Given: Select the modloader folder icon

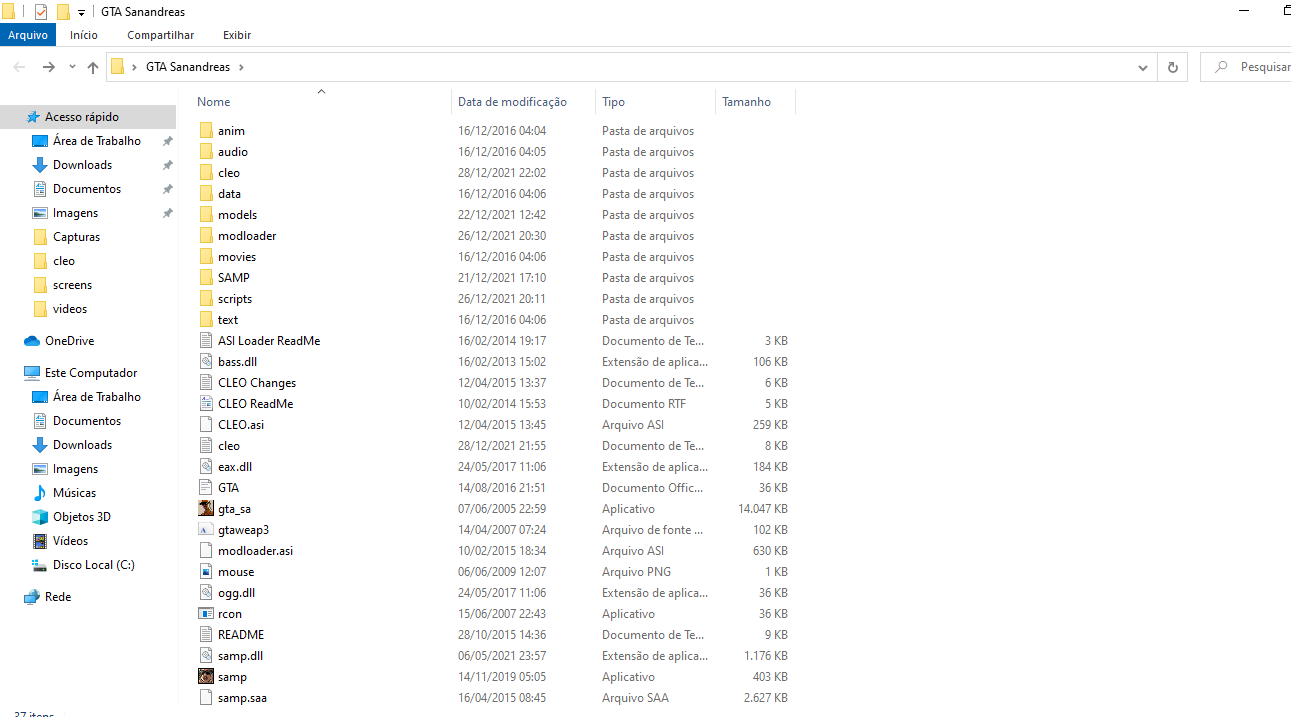Looking at the screenshot, I should [206, 236].
